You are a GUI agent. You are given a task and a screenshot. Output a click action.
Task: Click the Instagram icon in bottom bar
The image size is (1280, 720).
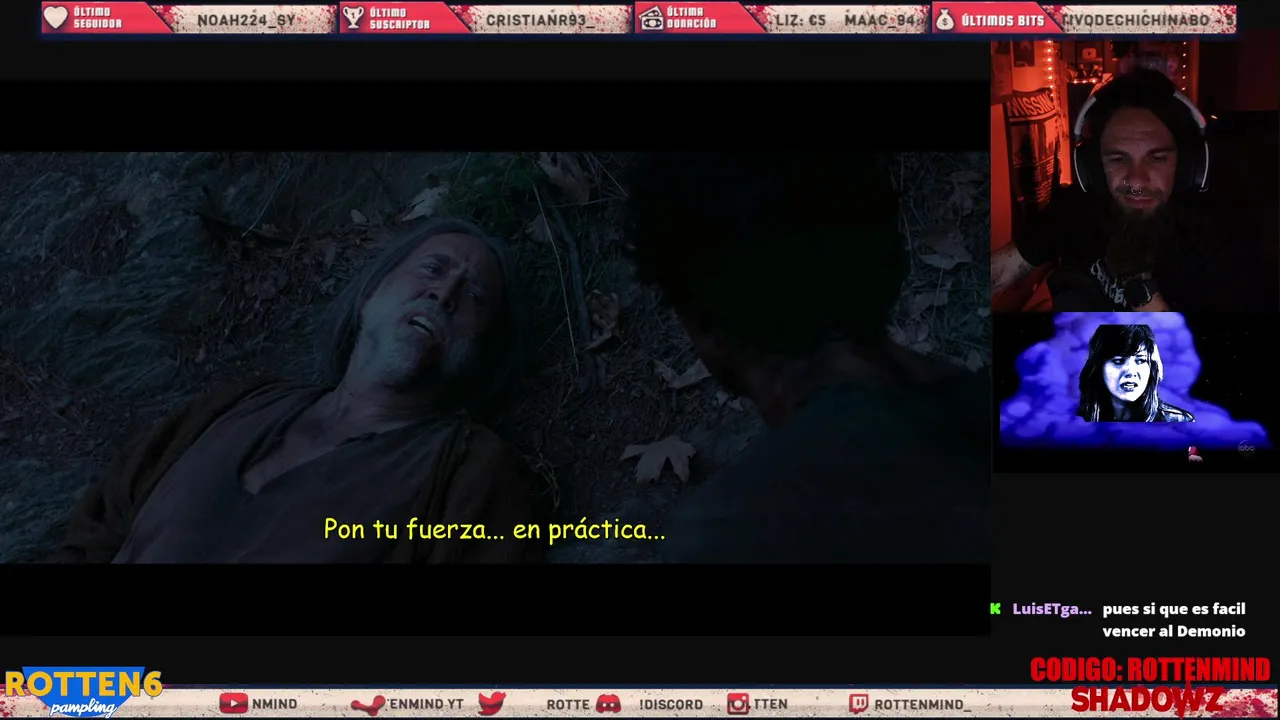point(738,704)
